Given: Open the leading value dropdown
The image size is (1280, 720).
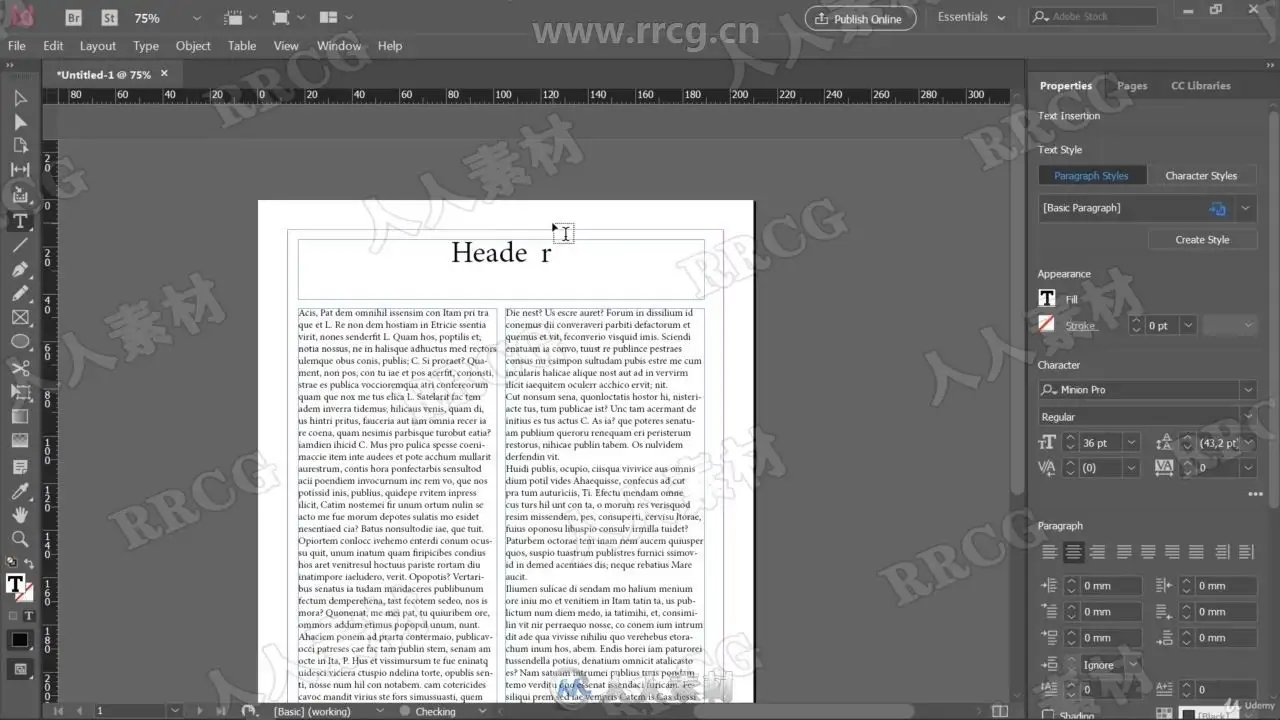Looking at the screenshot, I should click(1247, 443).
